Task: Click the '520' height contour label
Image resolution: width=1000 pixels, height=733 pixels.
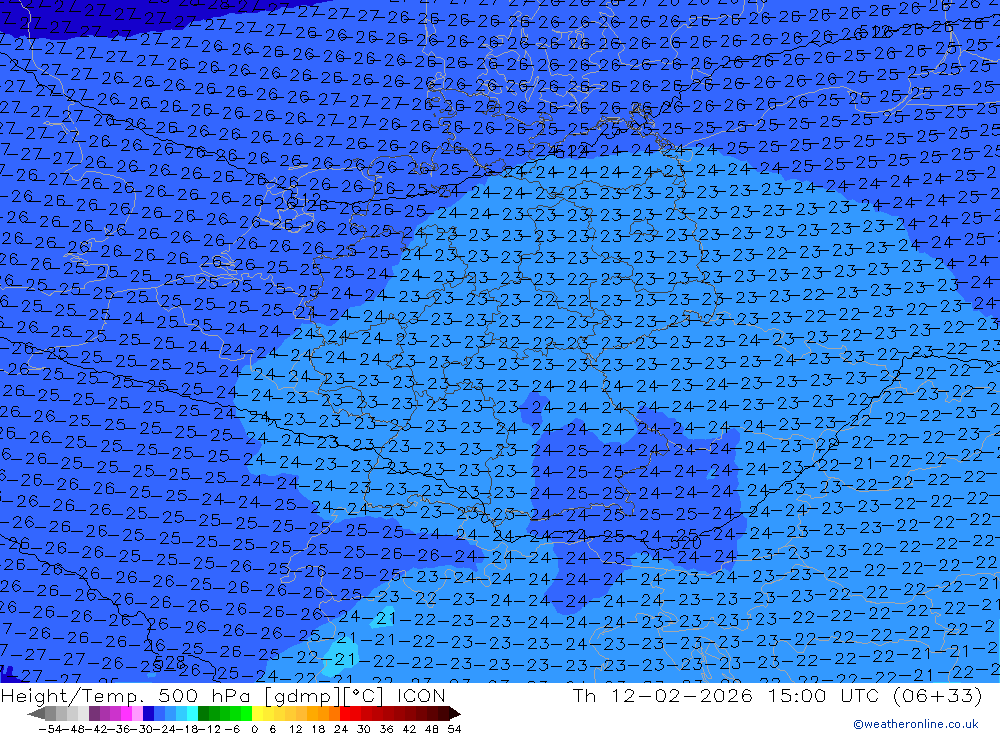Action: pos(686,544)
